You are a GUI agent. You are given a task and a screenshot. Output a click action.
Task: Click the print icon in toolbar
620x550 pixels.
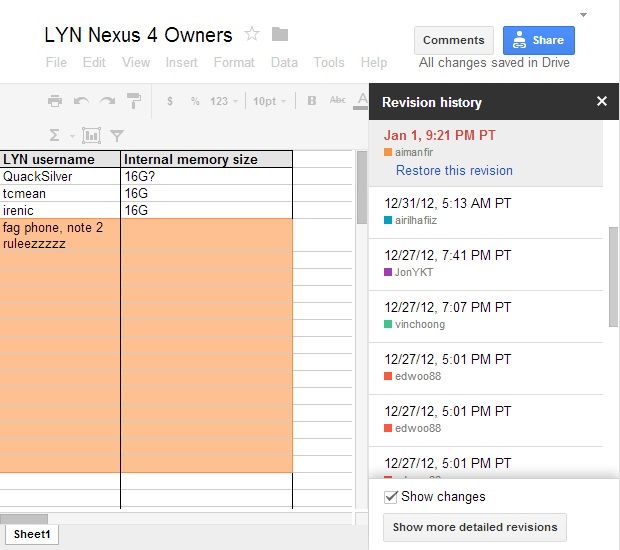coord(55,101)
